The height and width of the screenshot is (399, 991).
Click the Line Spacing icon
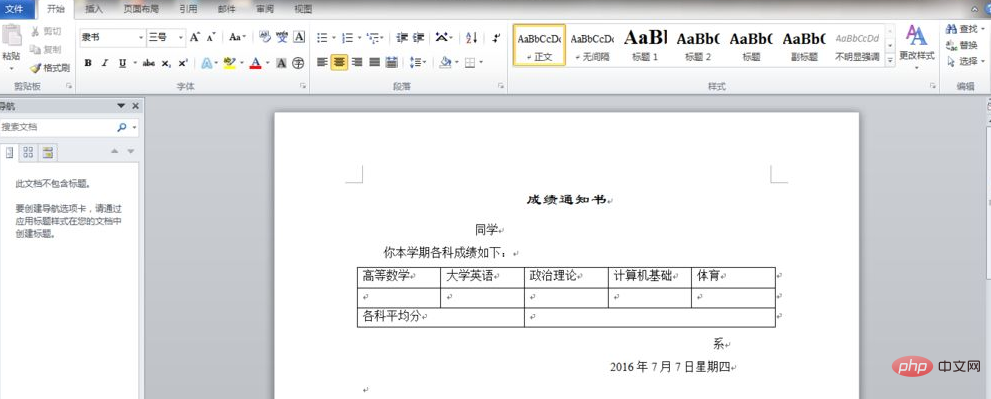415,62
